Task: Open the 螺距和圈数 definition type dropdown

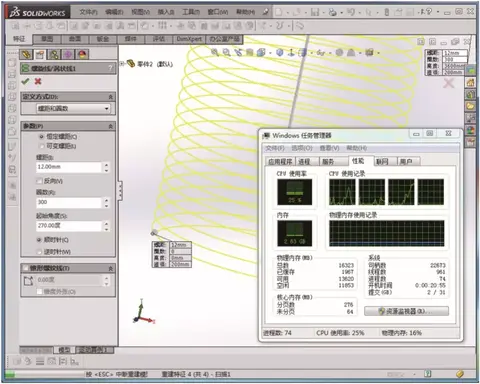Action: click(73, 109)
